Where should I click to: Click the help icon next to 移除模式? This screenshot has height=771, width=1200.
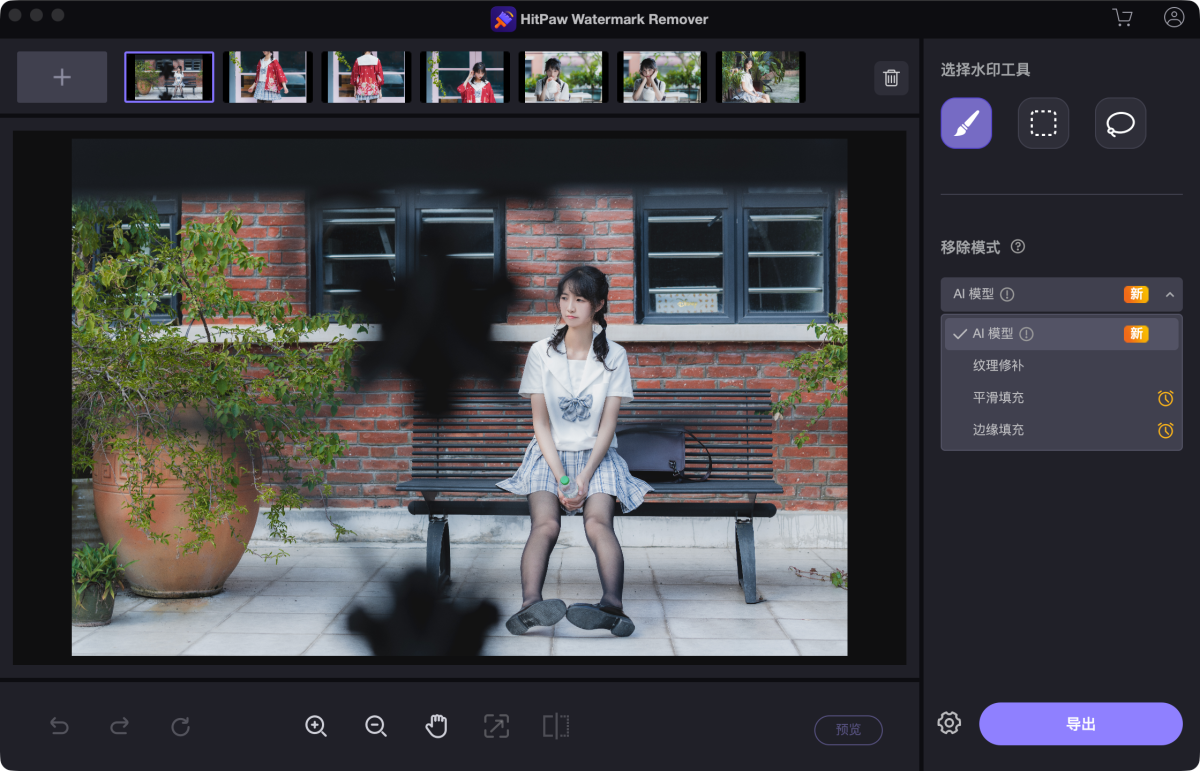[1018, 247]
